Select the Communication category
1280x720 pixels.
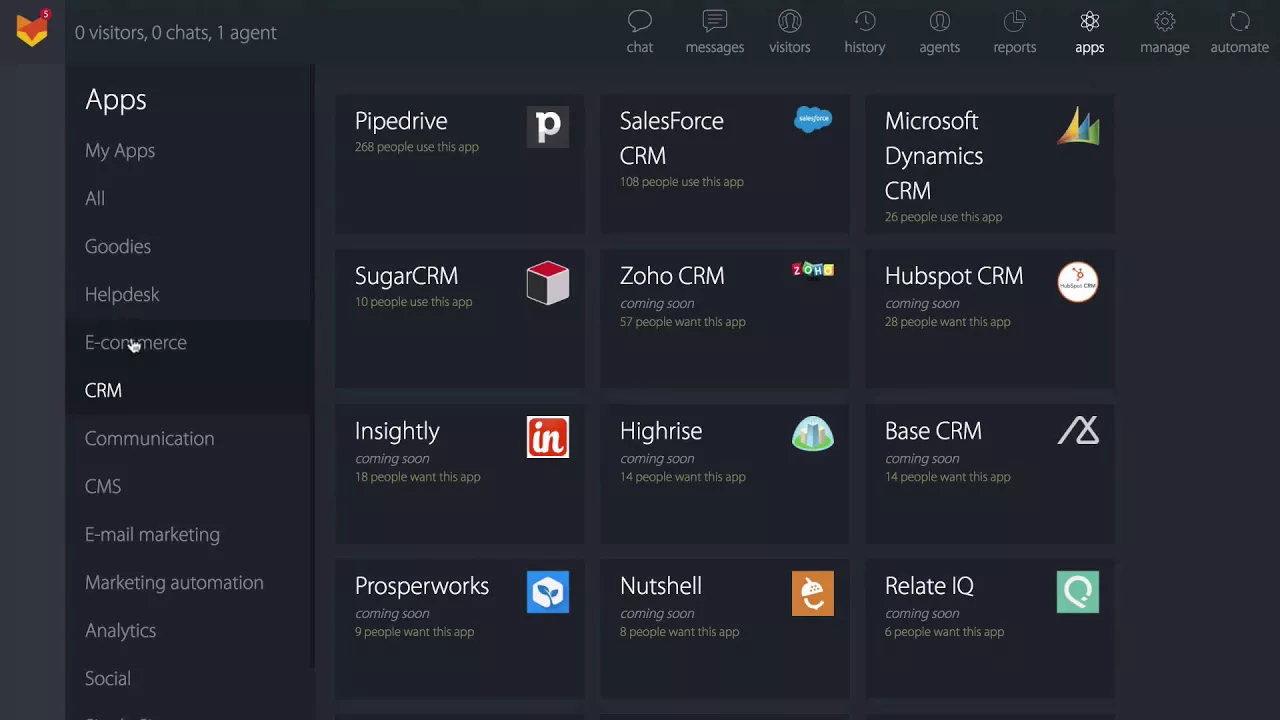[149, 438]
